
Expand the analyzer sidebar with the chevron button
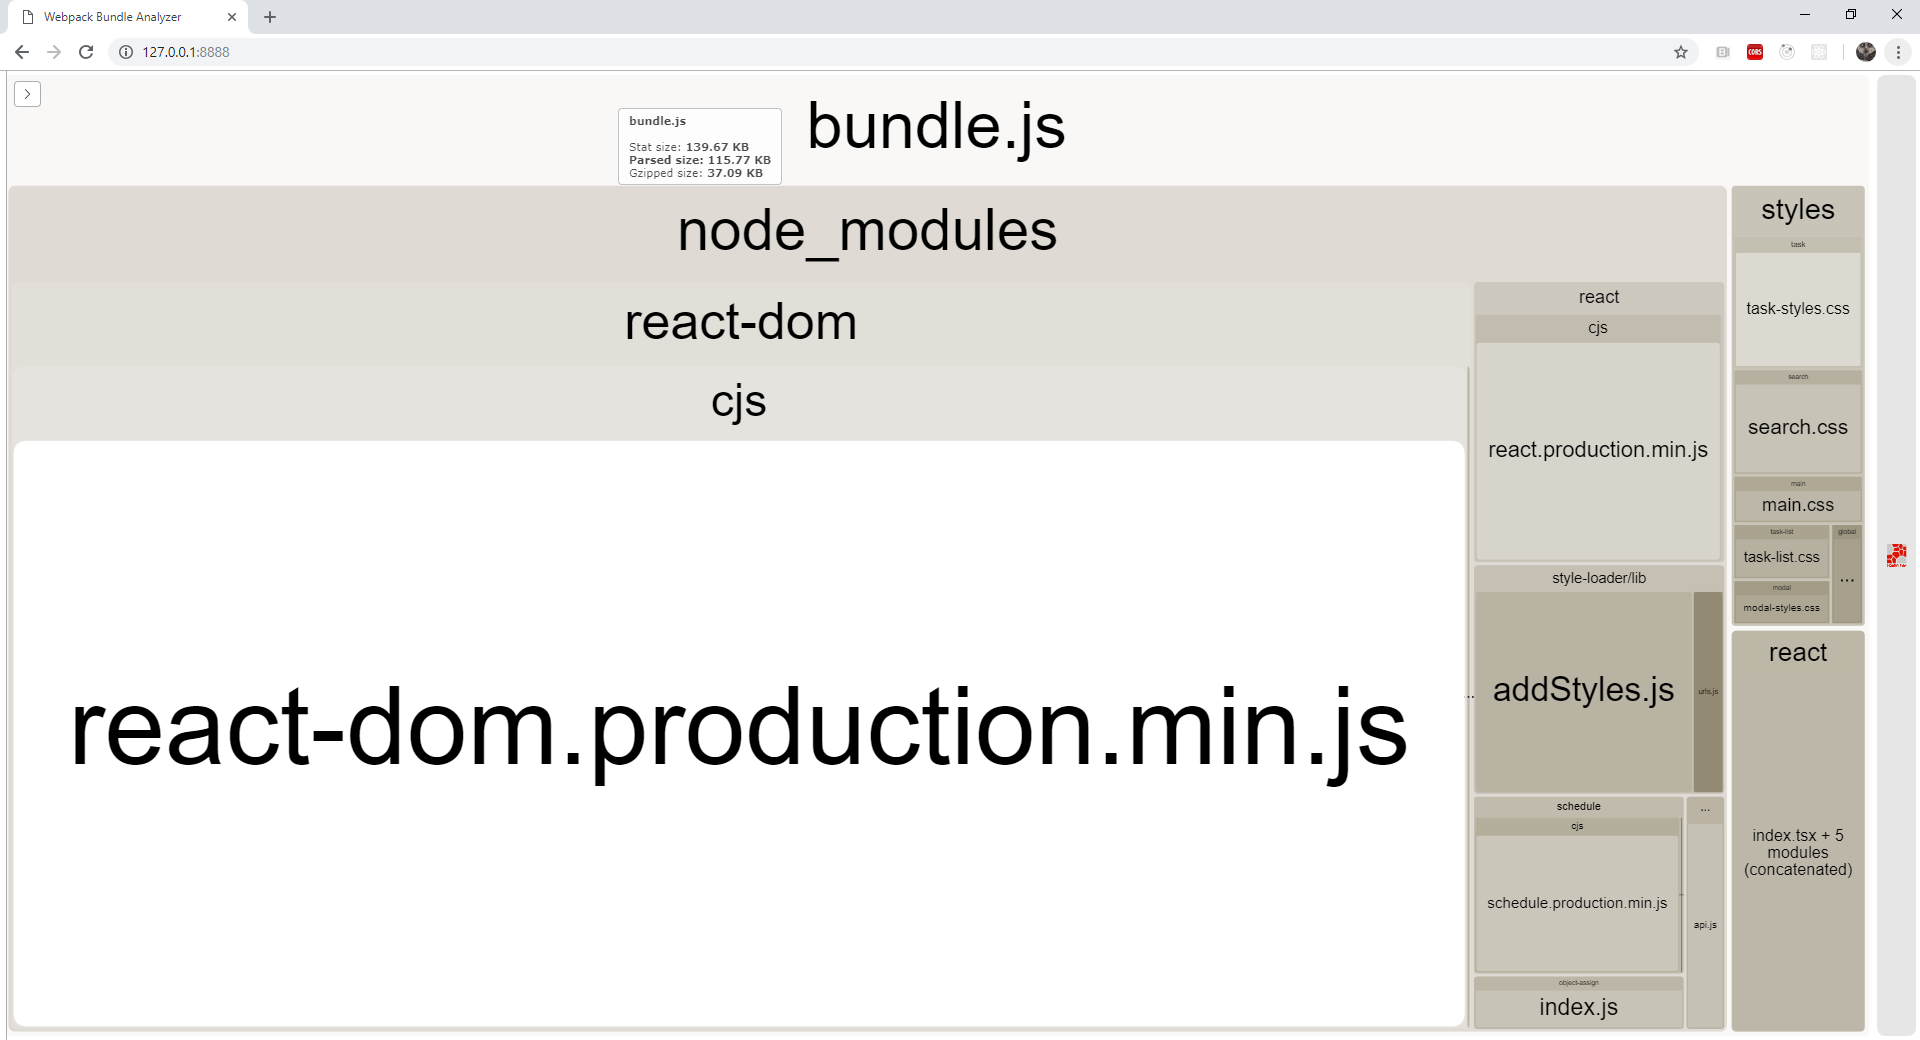27,94
